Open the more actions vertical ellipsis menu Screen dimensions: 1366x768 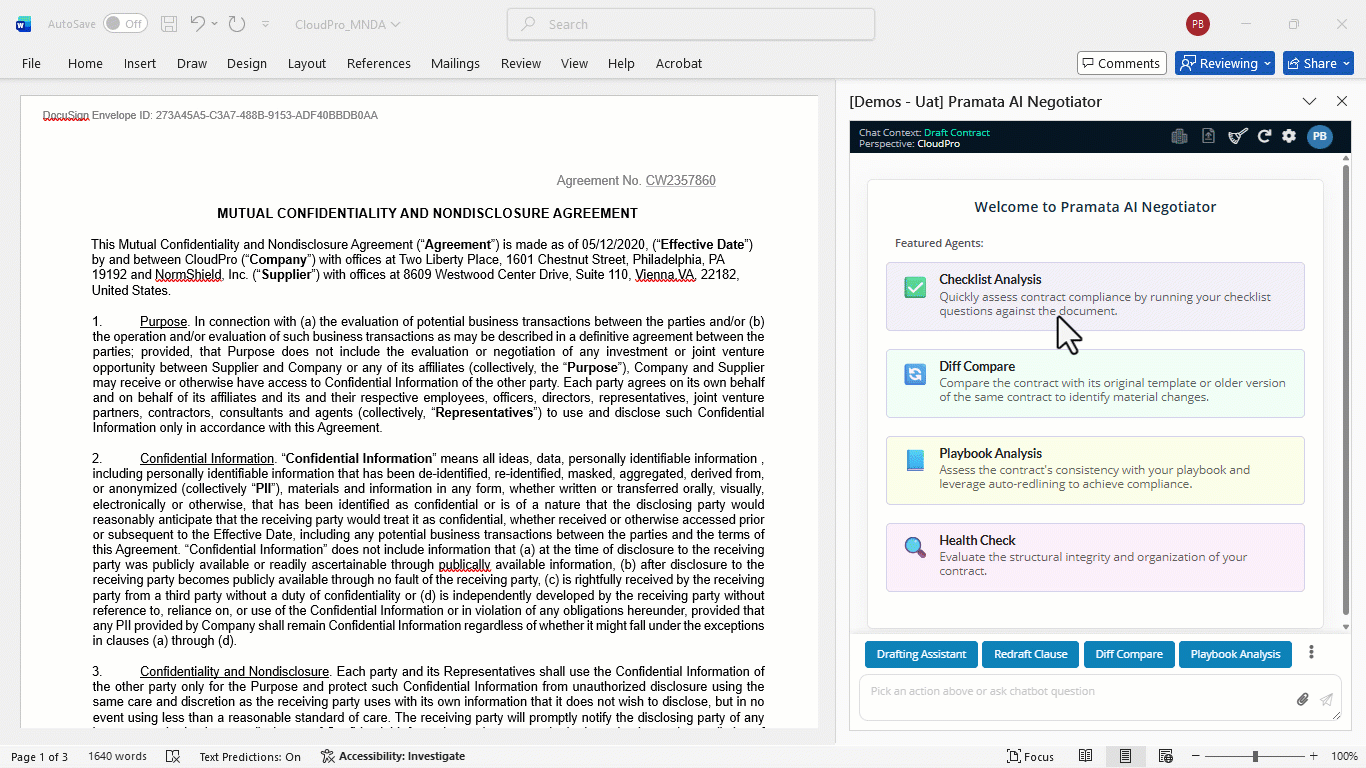(1311, 653)
